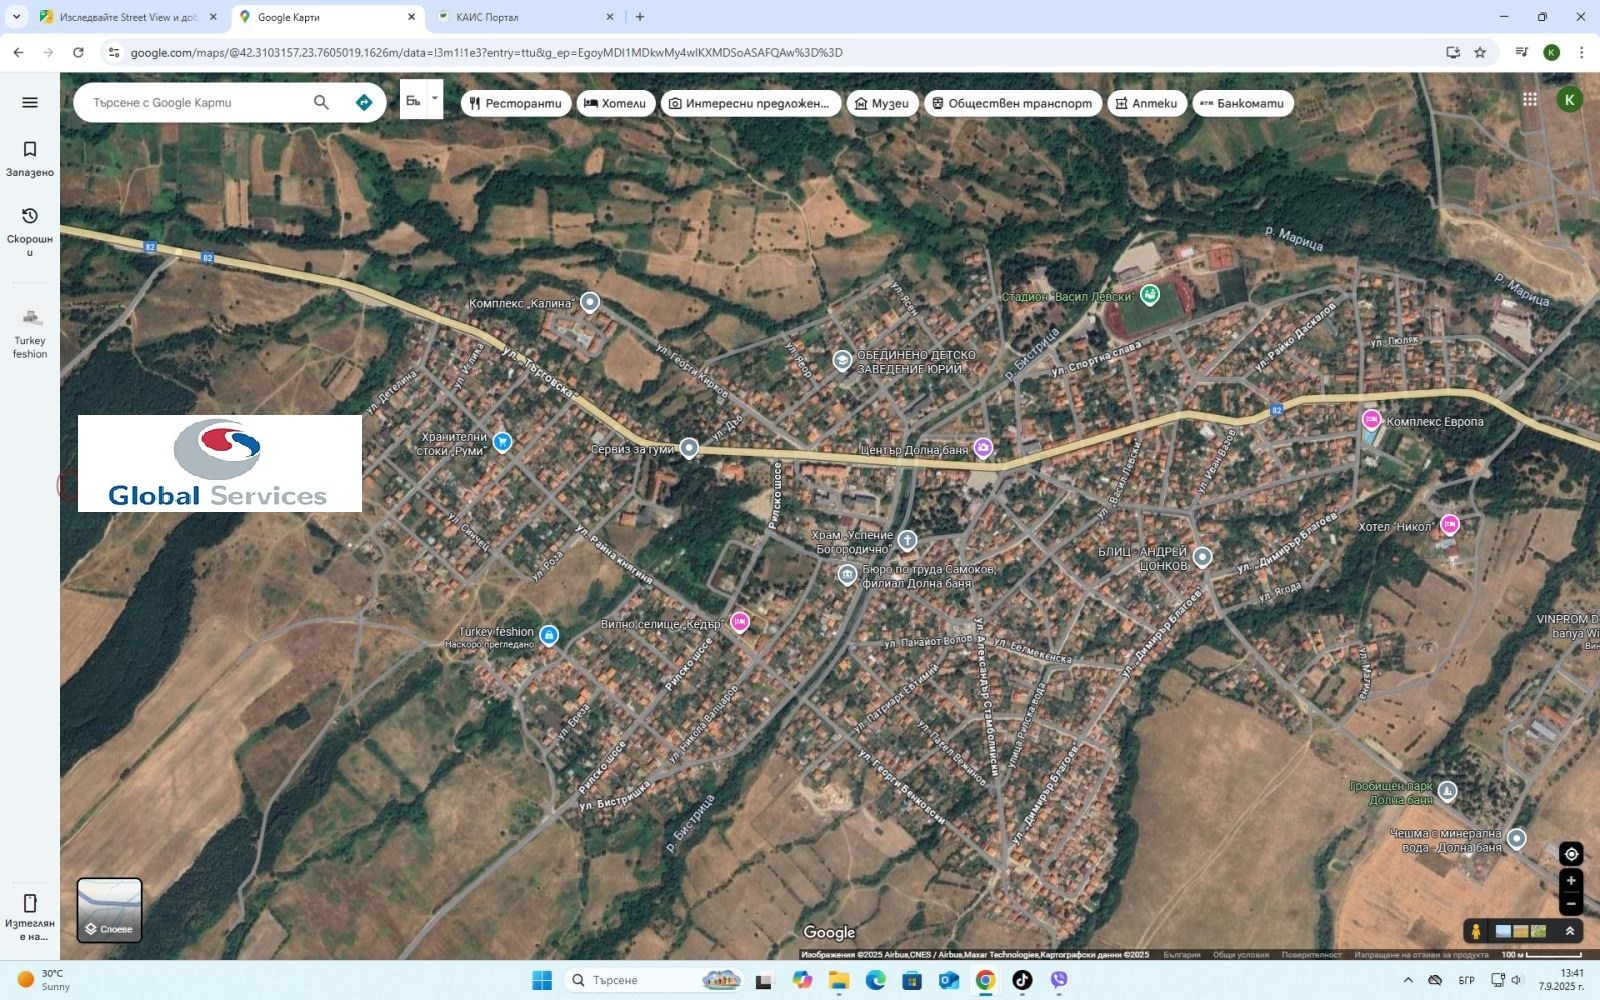
Task: Toggle the Ресторанти filter chip
Action: (x=515, y=102)
